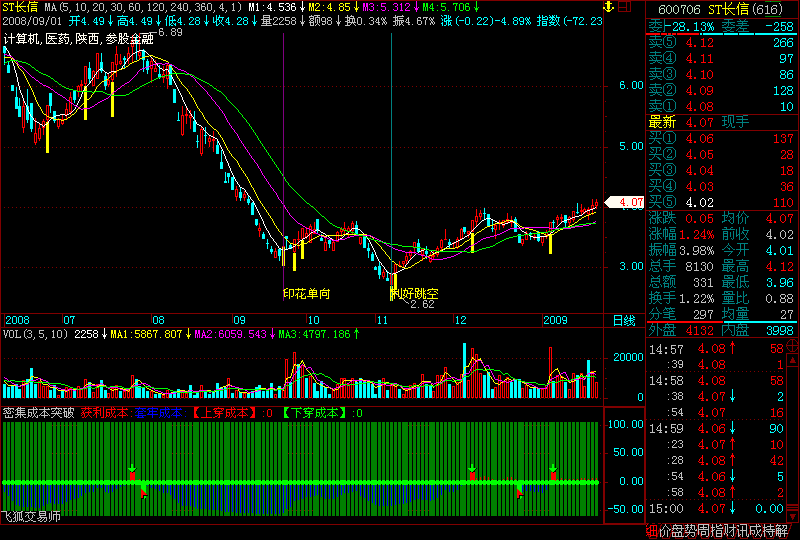
Task: Click the 【上穿成本】 legend label
Action: tap(224, 413)
